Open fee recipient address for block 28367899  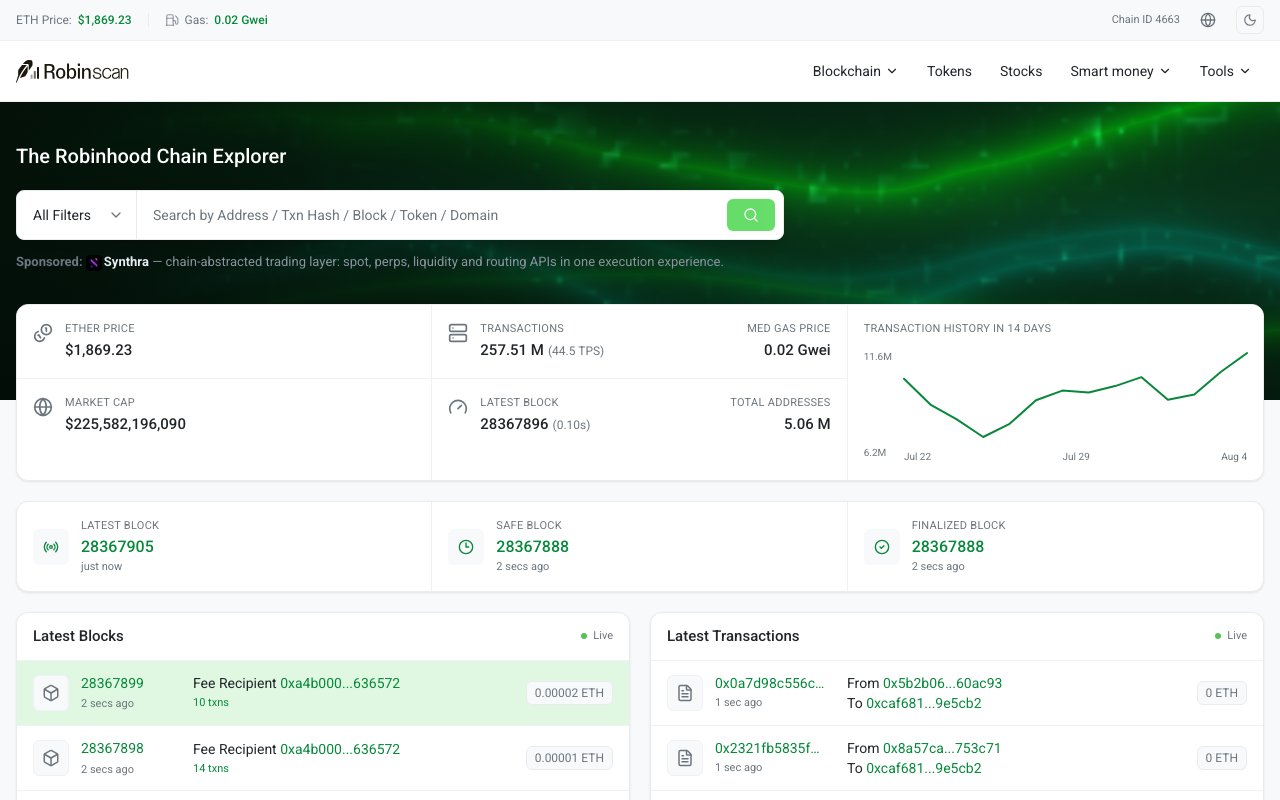point(340,684)
